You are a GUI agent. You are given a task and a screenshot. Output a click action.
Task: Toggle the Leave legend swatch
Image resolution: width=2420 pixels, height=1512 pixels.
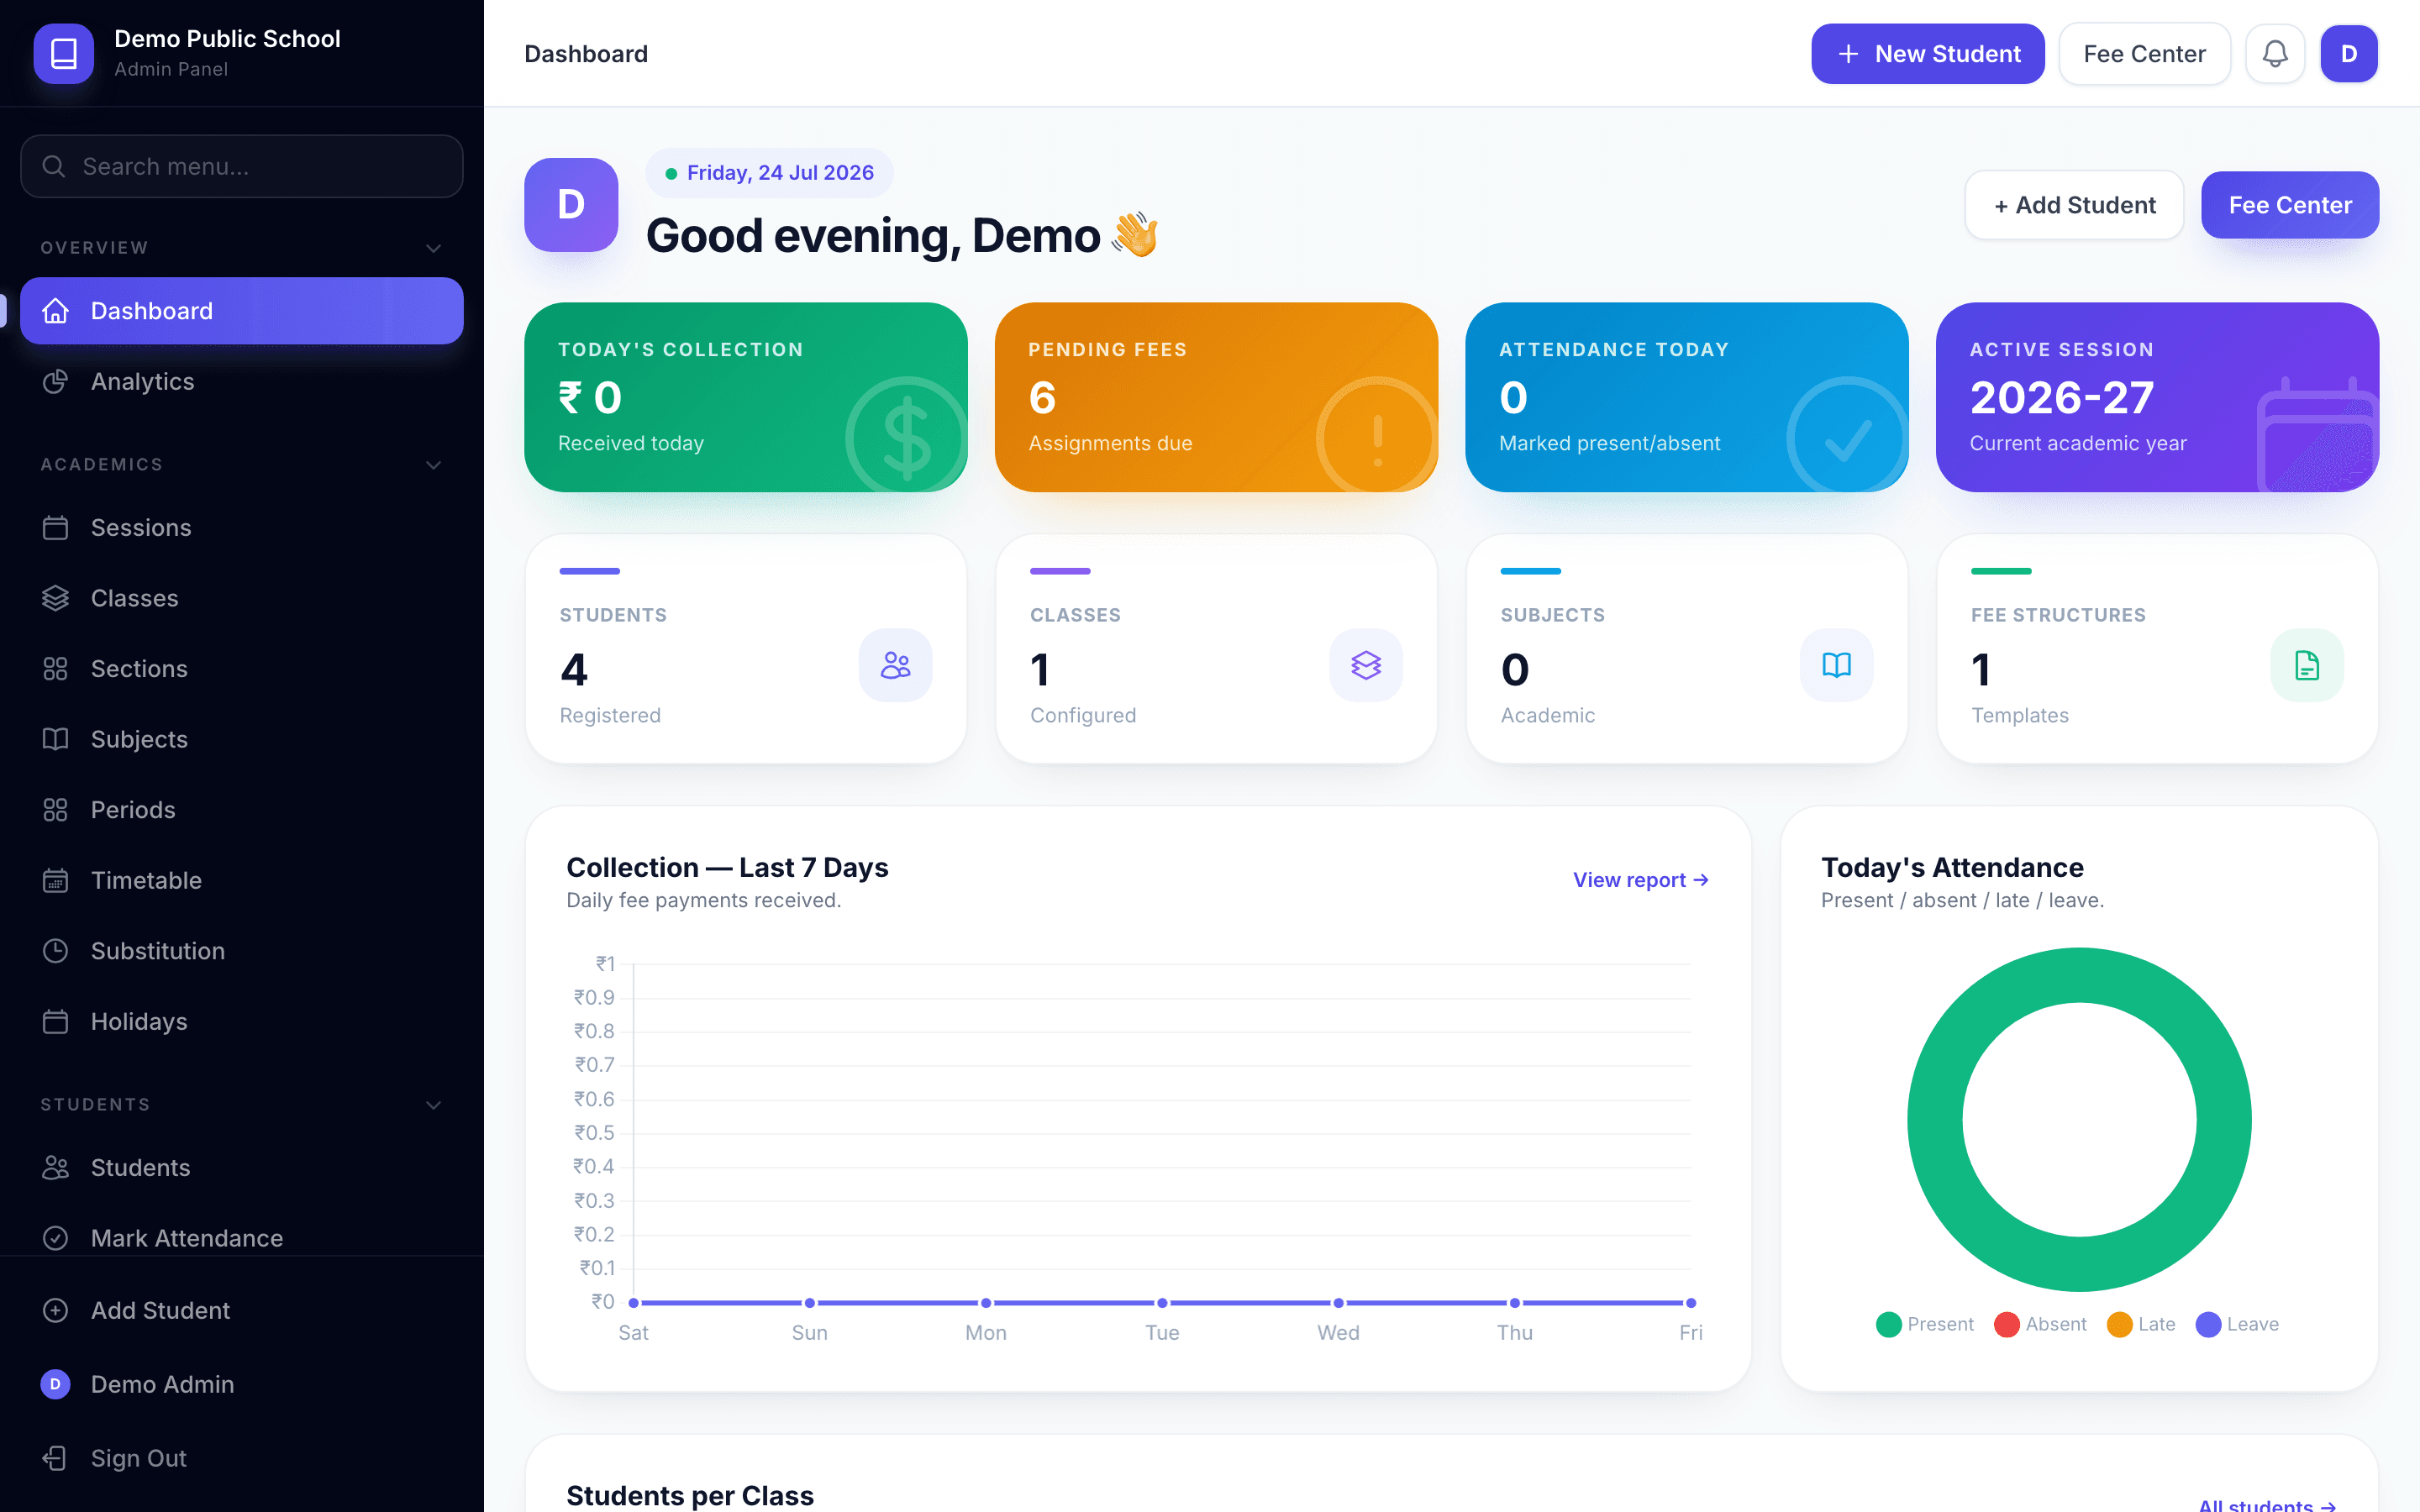2208,1324
